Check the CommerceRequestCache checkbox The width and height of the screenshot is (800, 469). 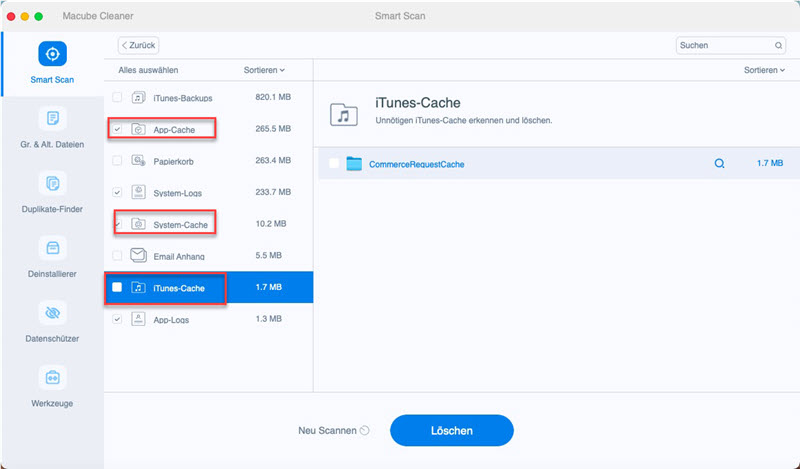tap(334, 163)
